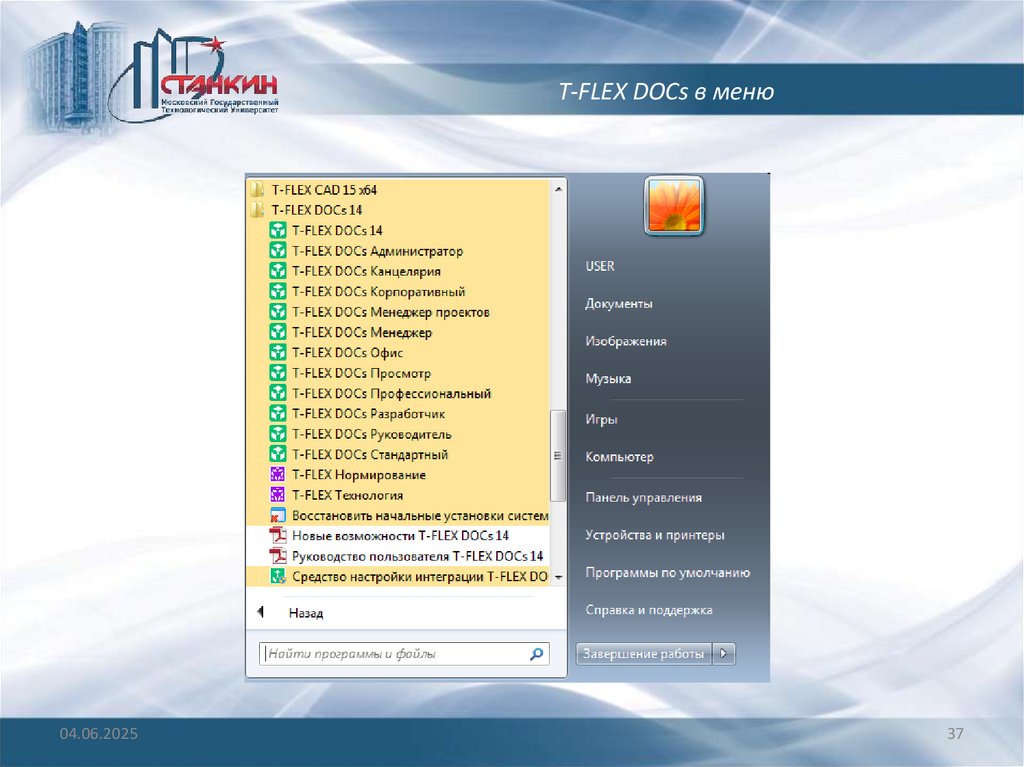Launch T-FLEX DOCs Офис label

click(347, 353)
